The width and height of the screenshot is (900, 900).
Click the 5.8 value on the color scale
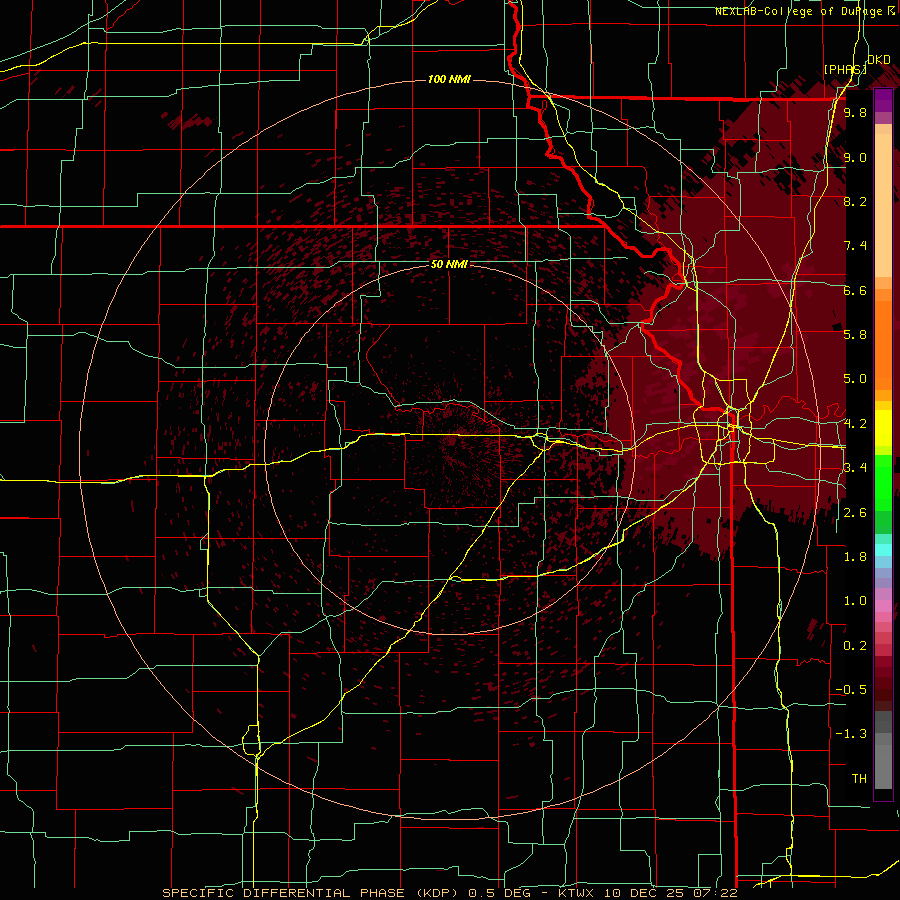pos(855,335)
